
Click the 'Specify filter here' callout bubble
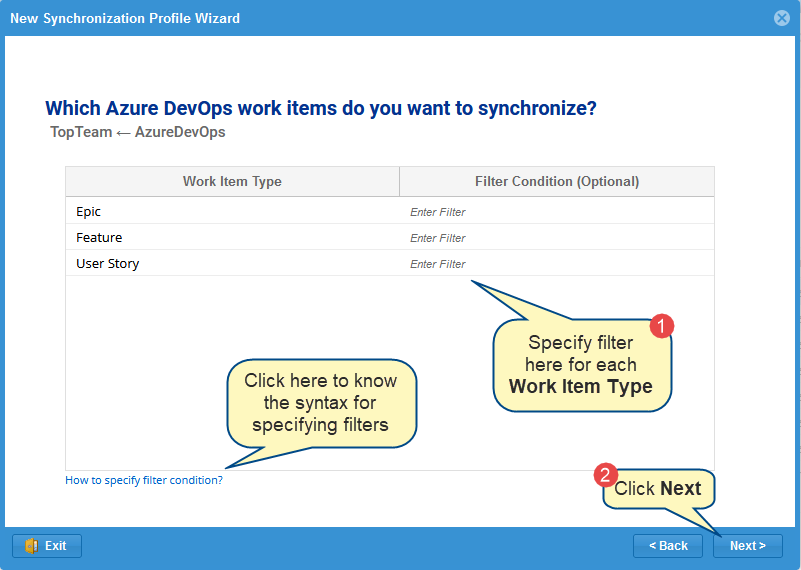(x=580, y=366)
